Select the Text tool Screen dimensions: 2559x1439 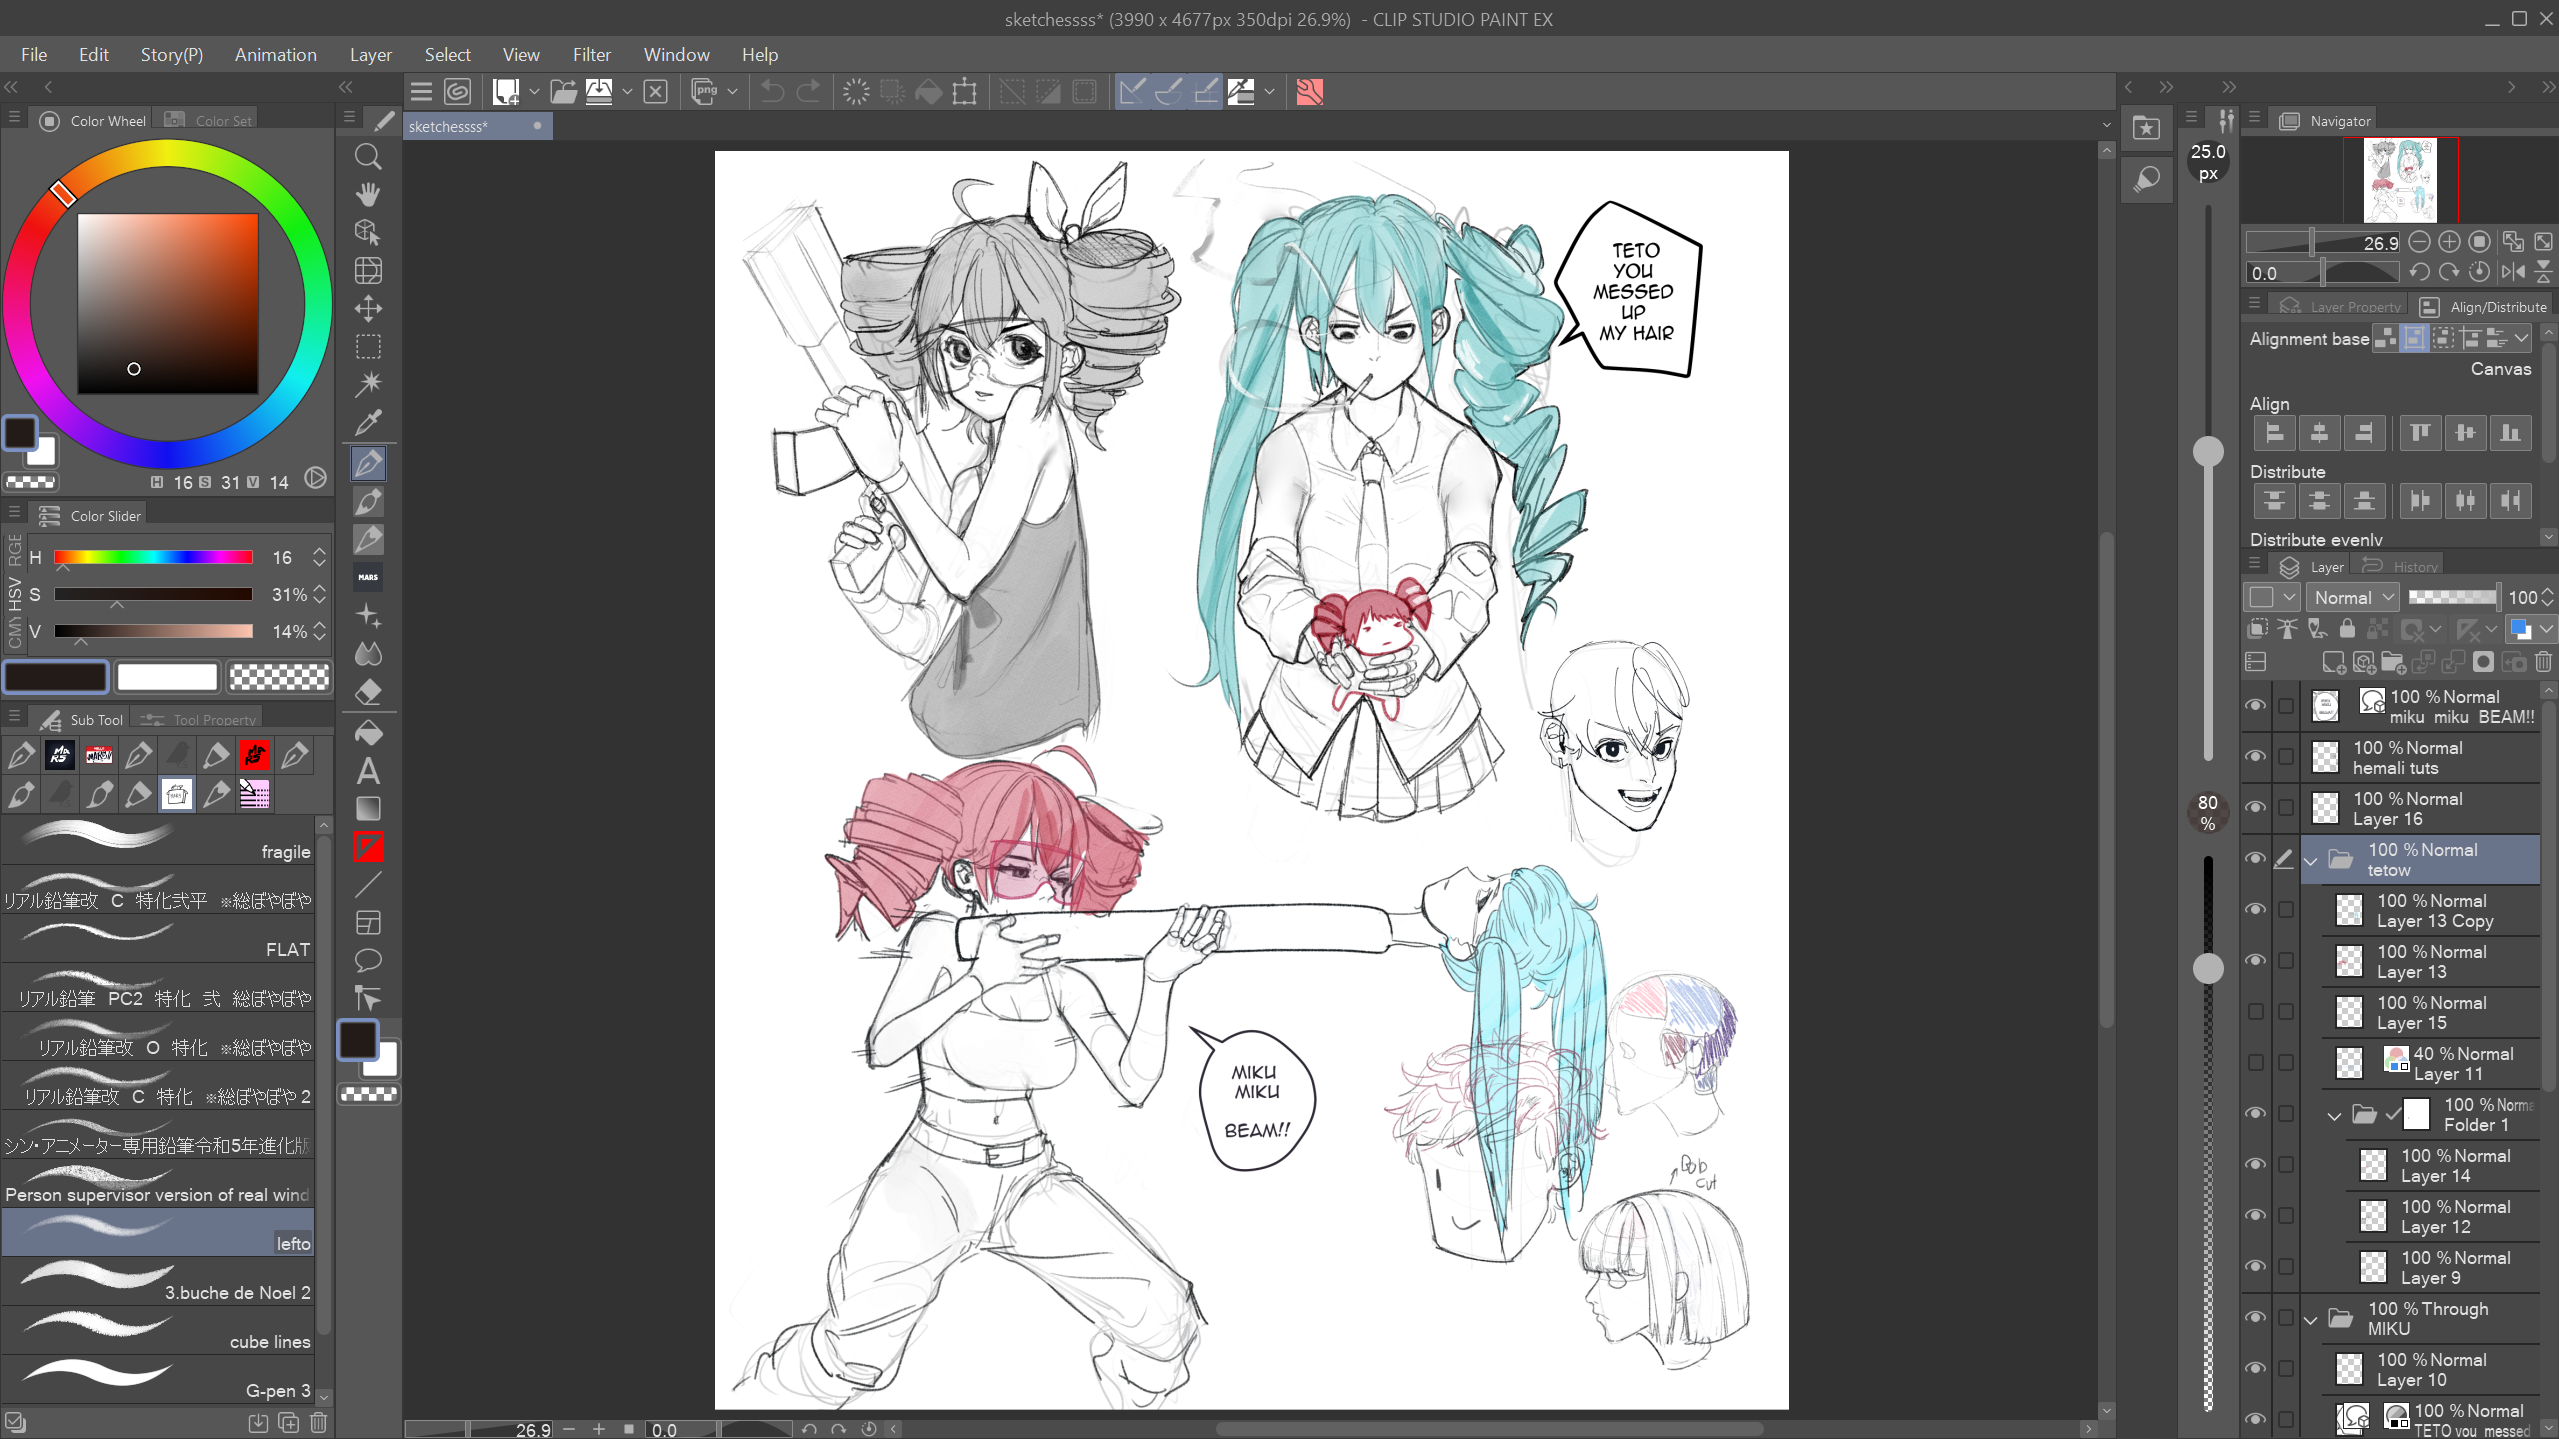tap(368, 771)
